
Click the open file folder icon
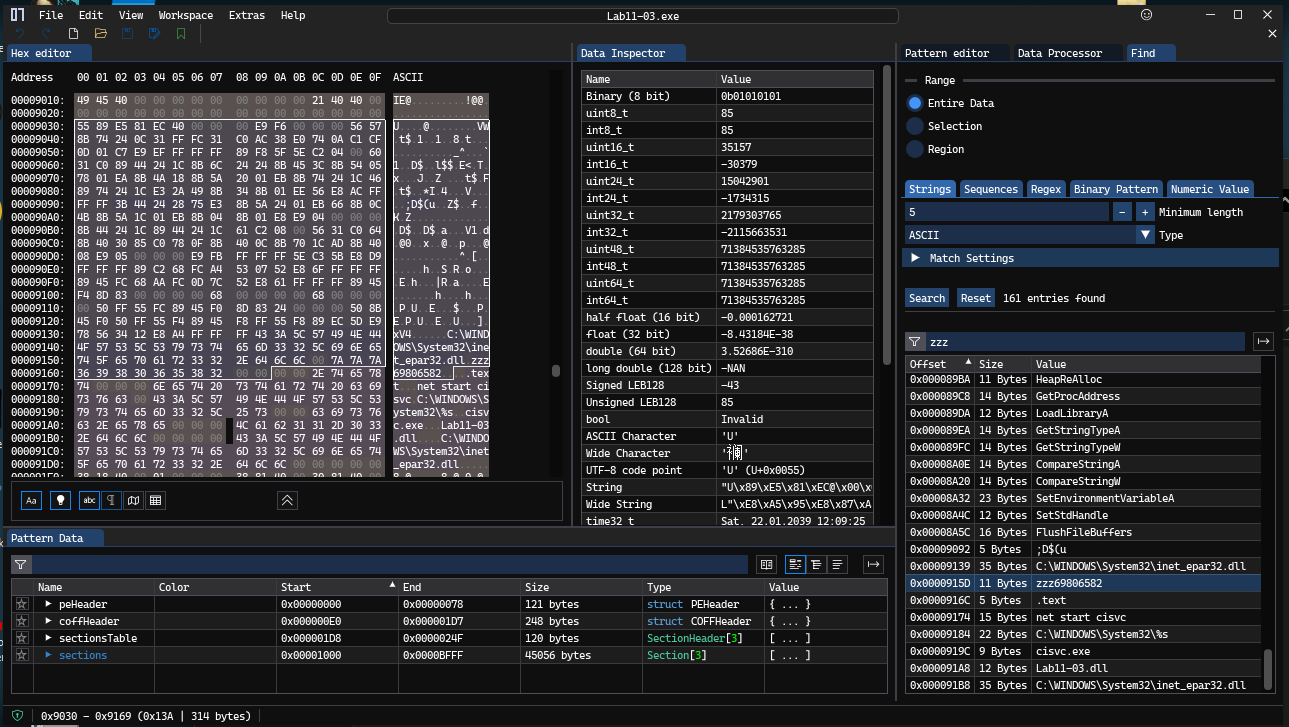pyautogui.click(x=101, y=33)
